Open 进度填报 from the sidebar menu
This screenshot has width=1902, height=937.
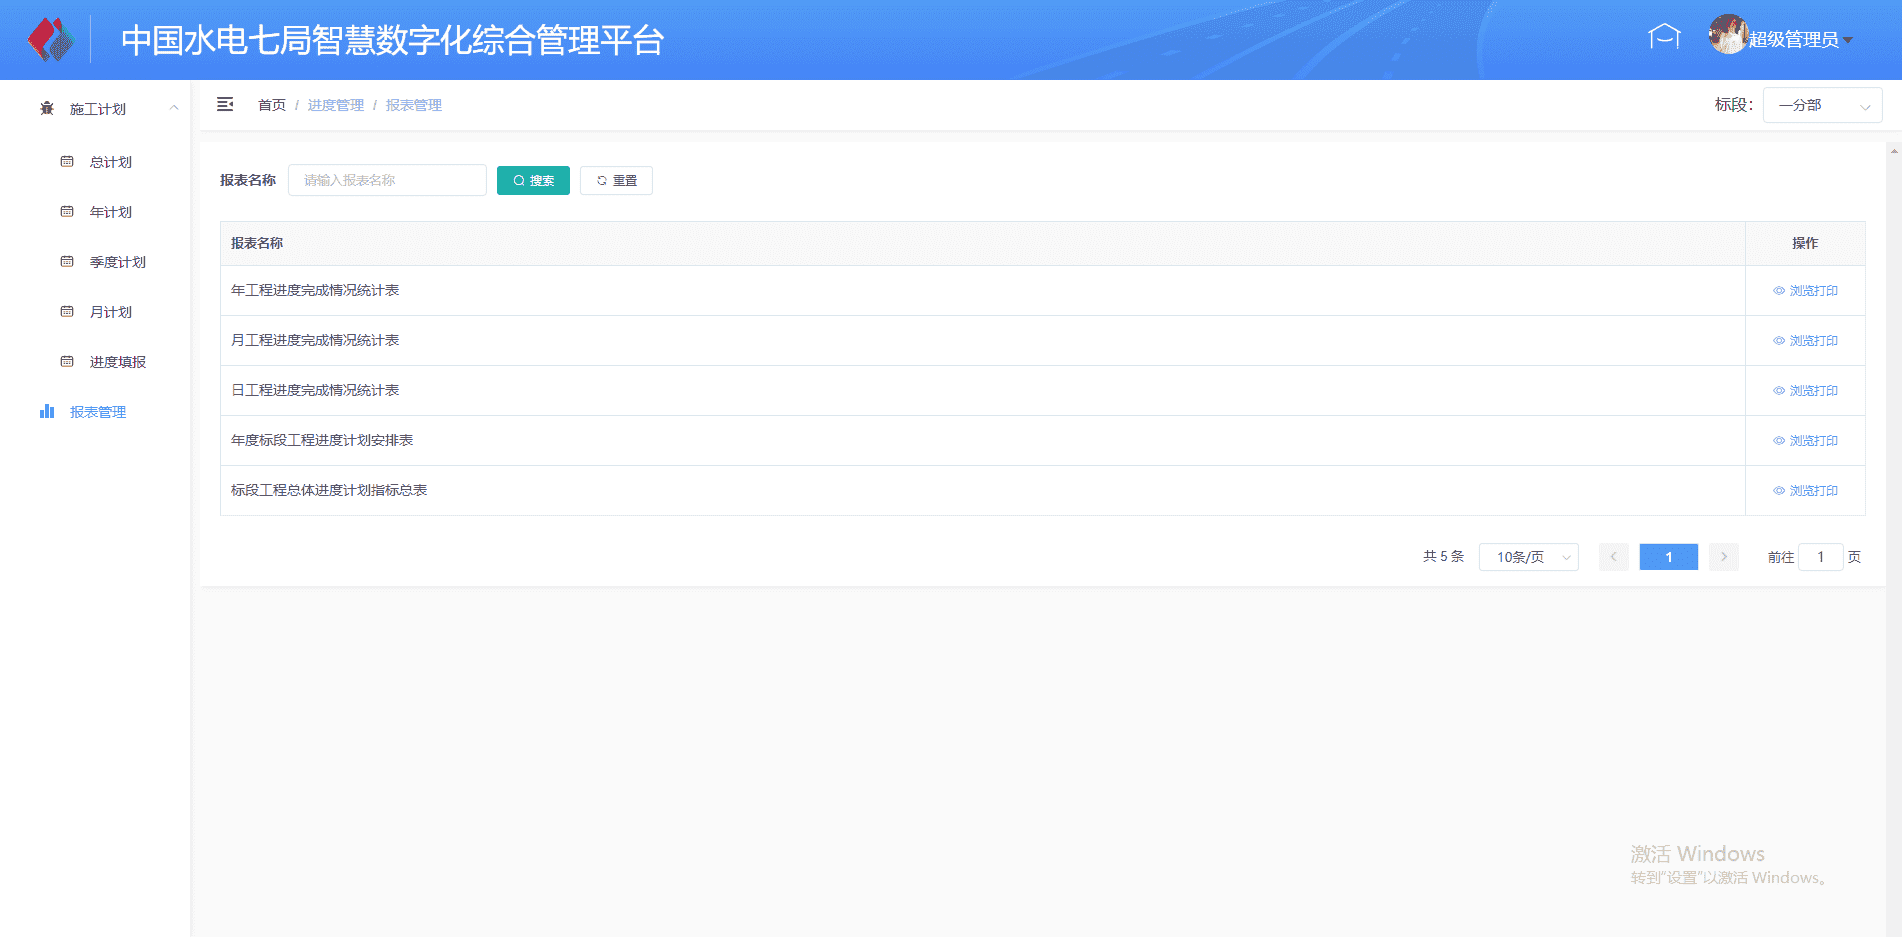pyautogui.click(x=117, y=362)
